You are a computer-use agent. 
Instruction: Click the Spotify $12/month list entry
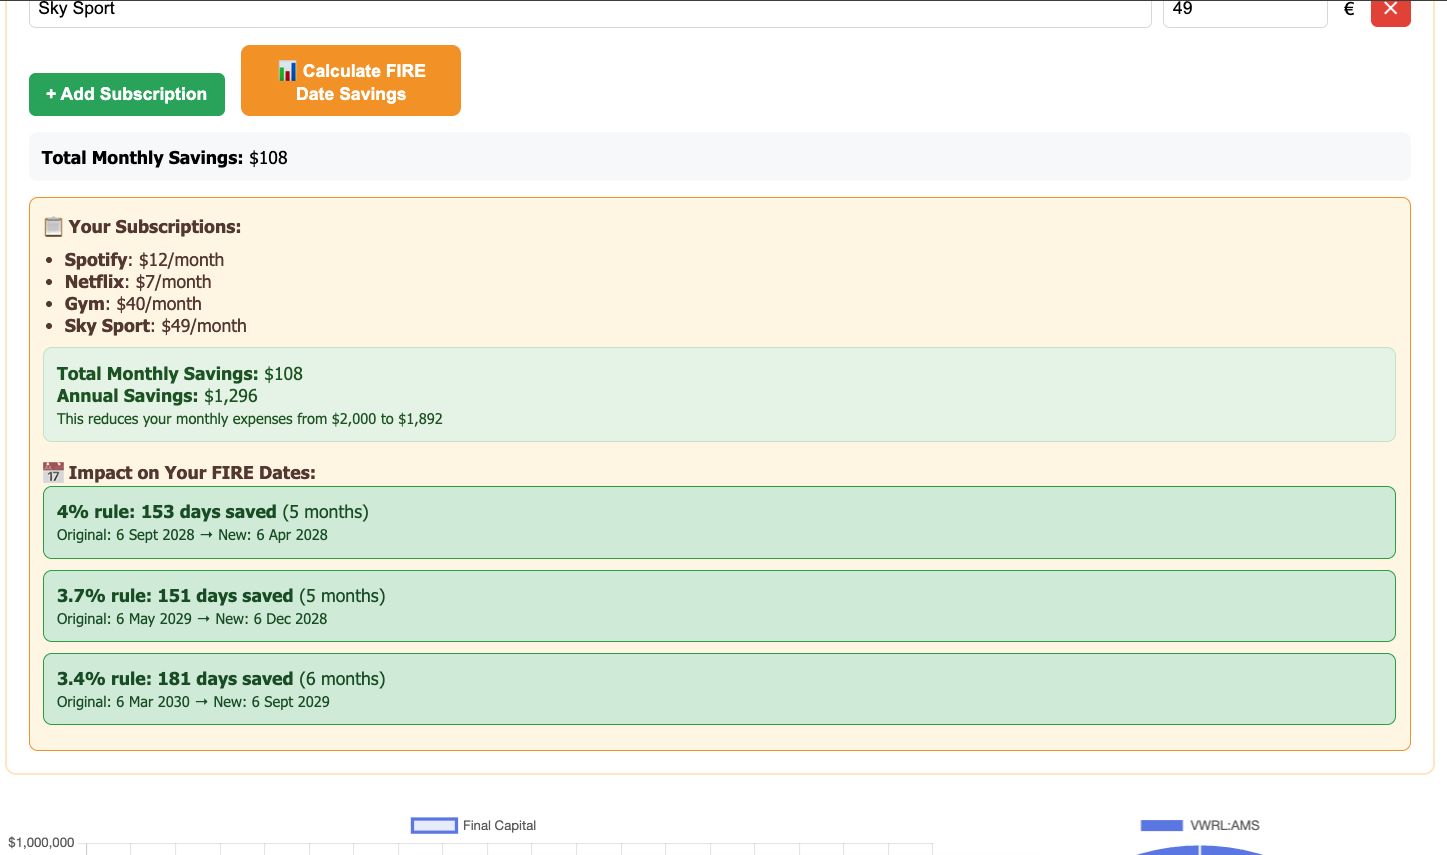144,260
